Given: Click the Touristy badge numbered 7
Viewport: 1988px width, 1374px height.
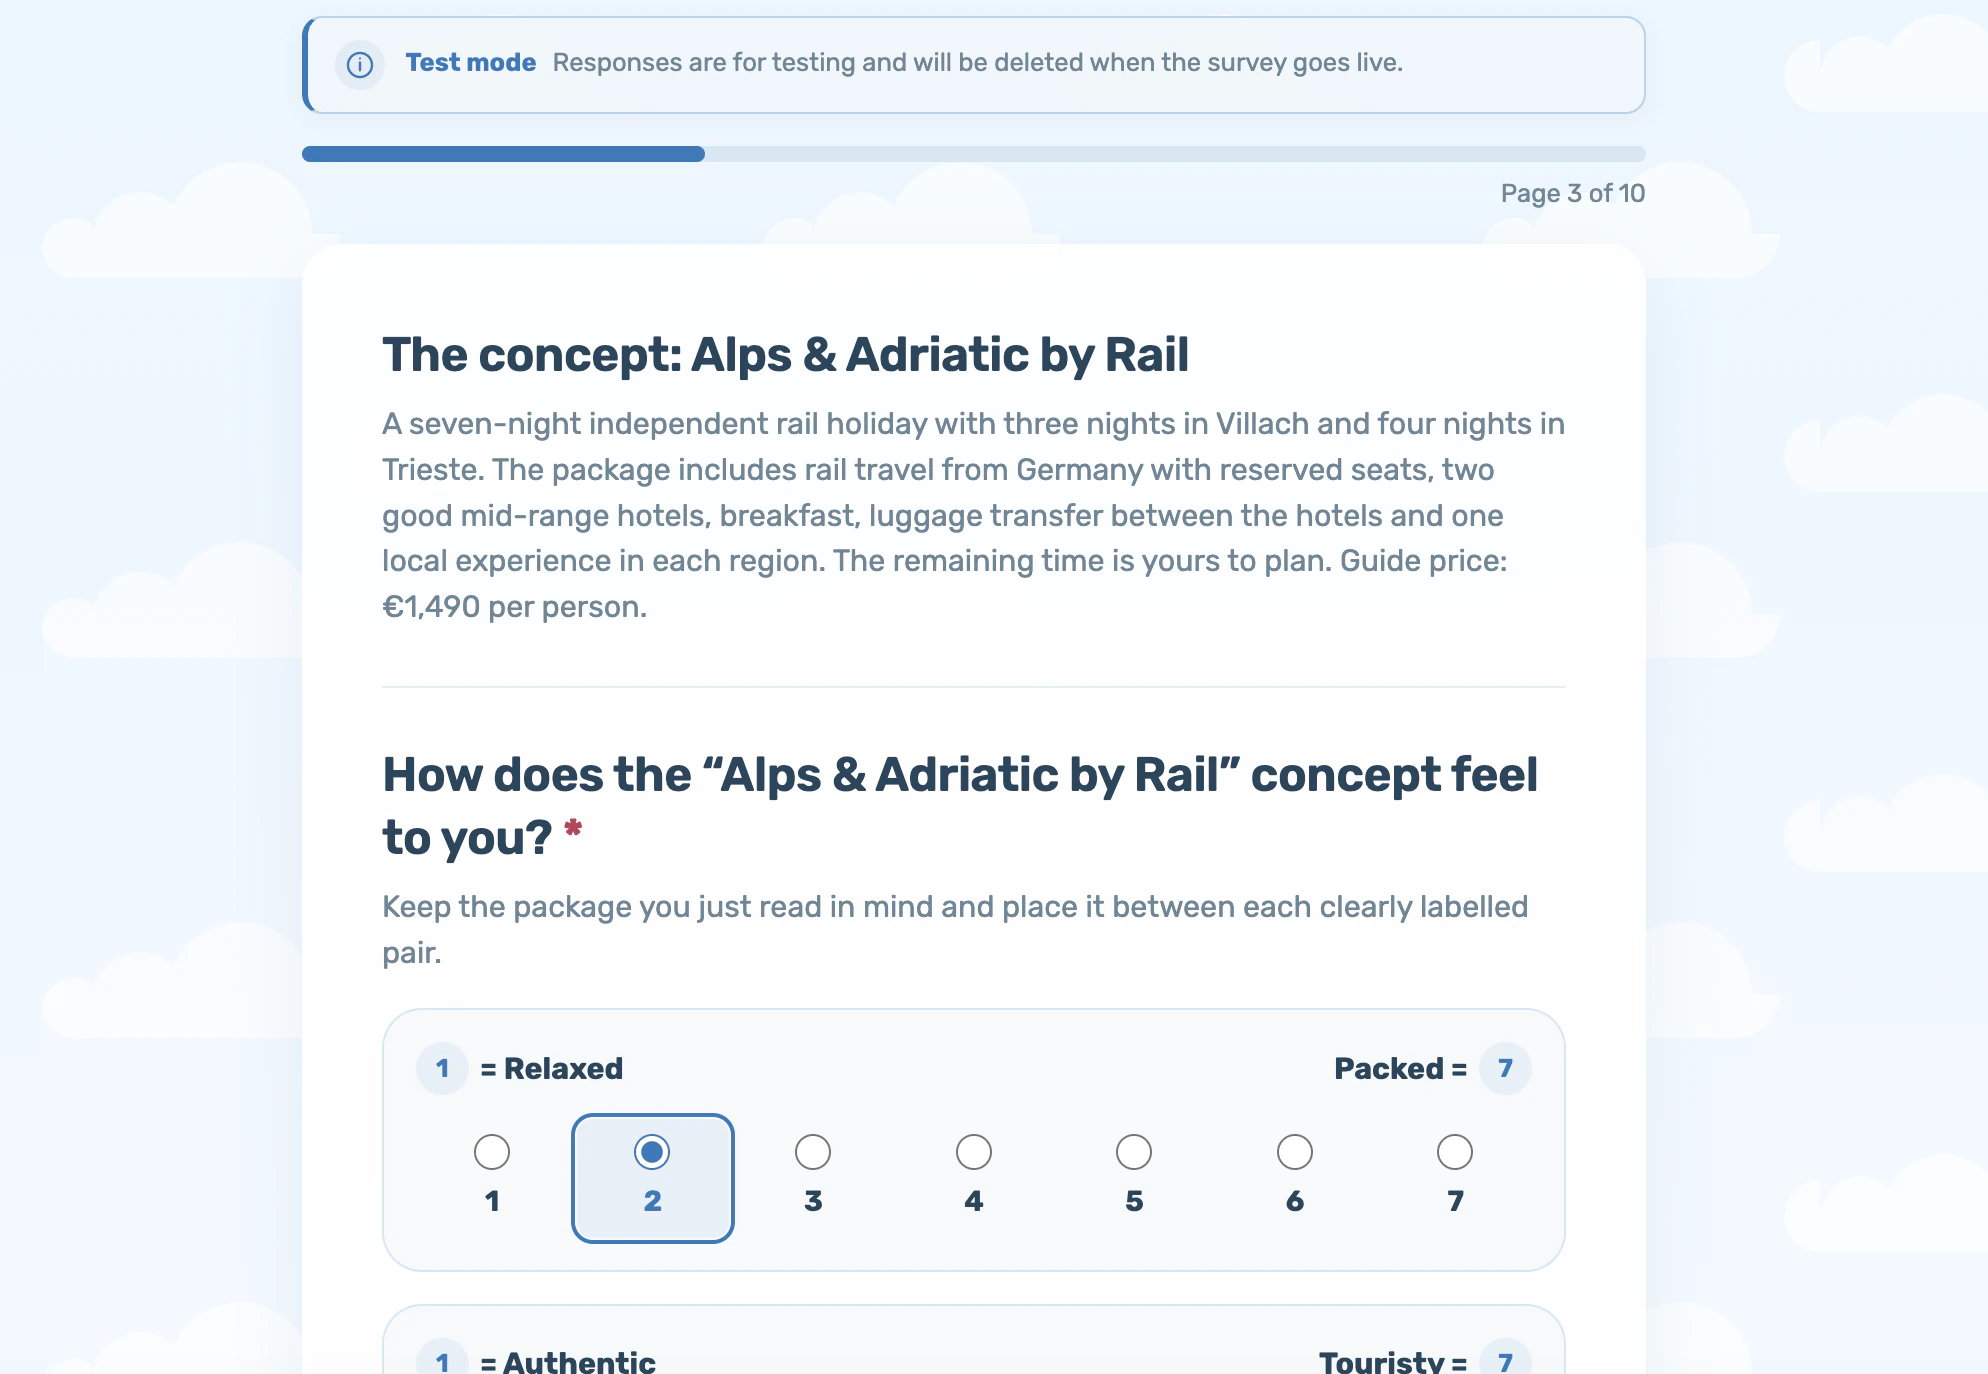Looking at the screenshot, I should (x=1505, y=1362).
